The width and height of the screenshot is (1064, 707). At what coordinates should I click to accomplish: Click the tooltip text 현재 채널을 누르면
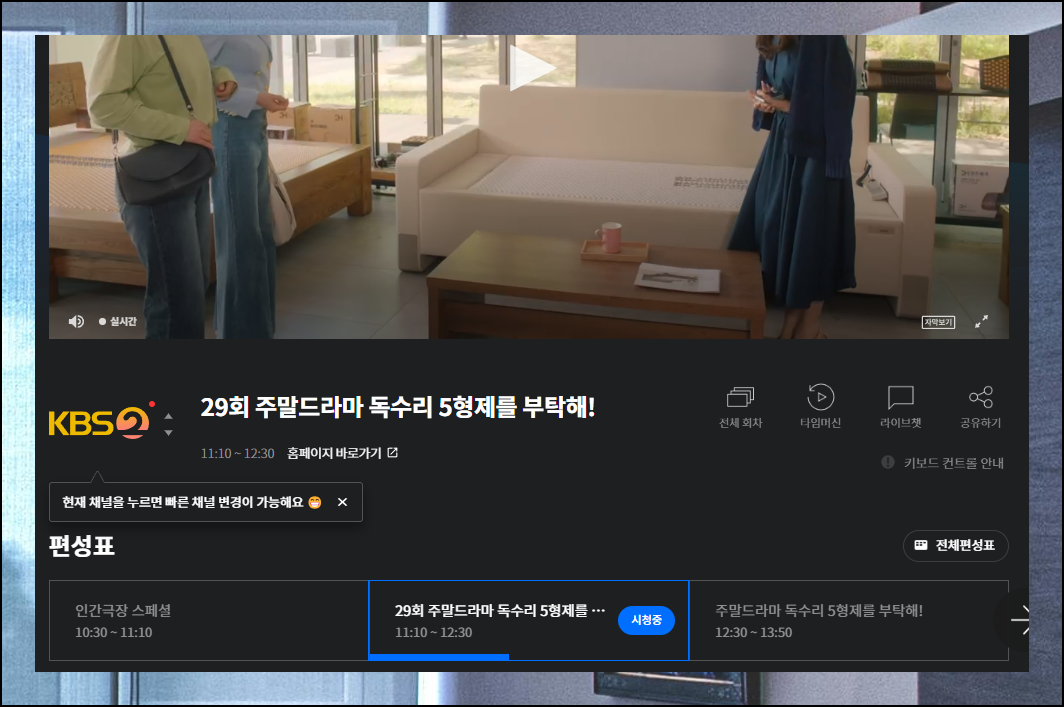pyautogui.click(x=183, y=502)
